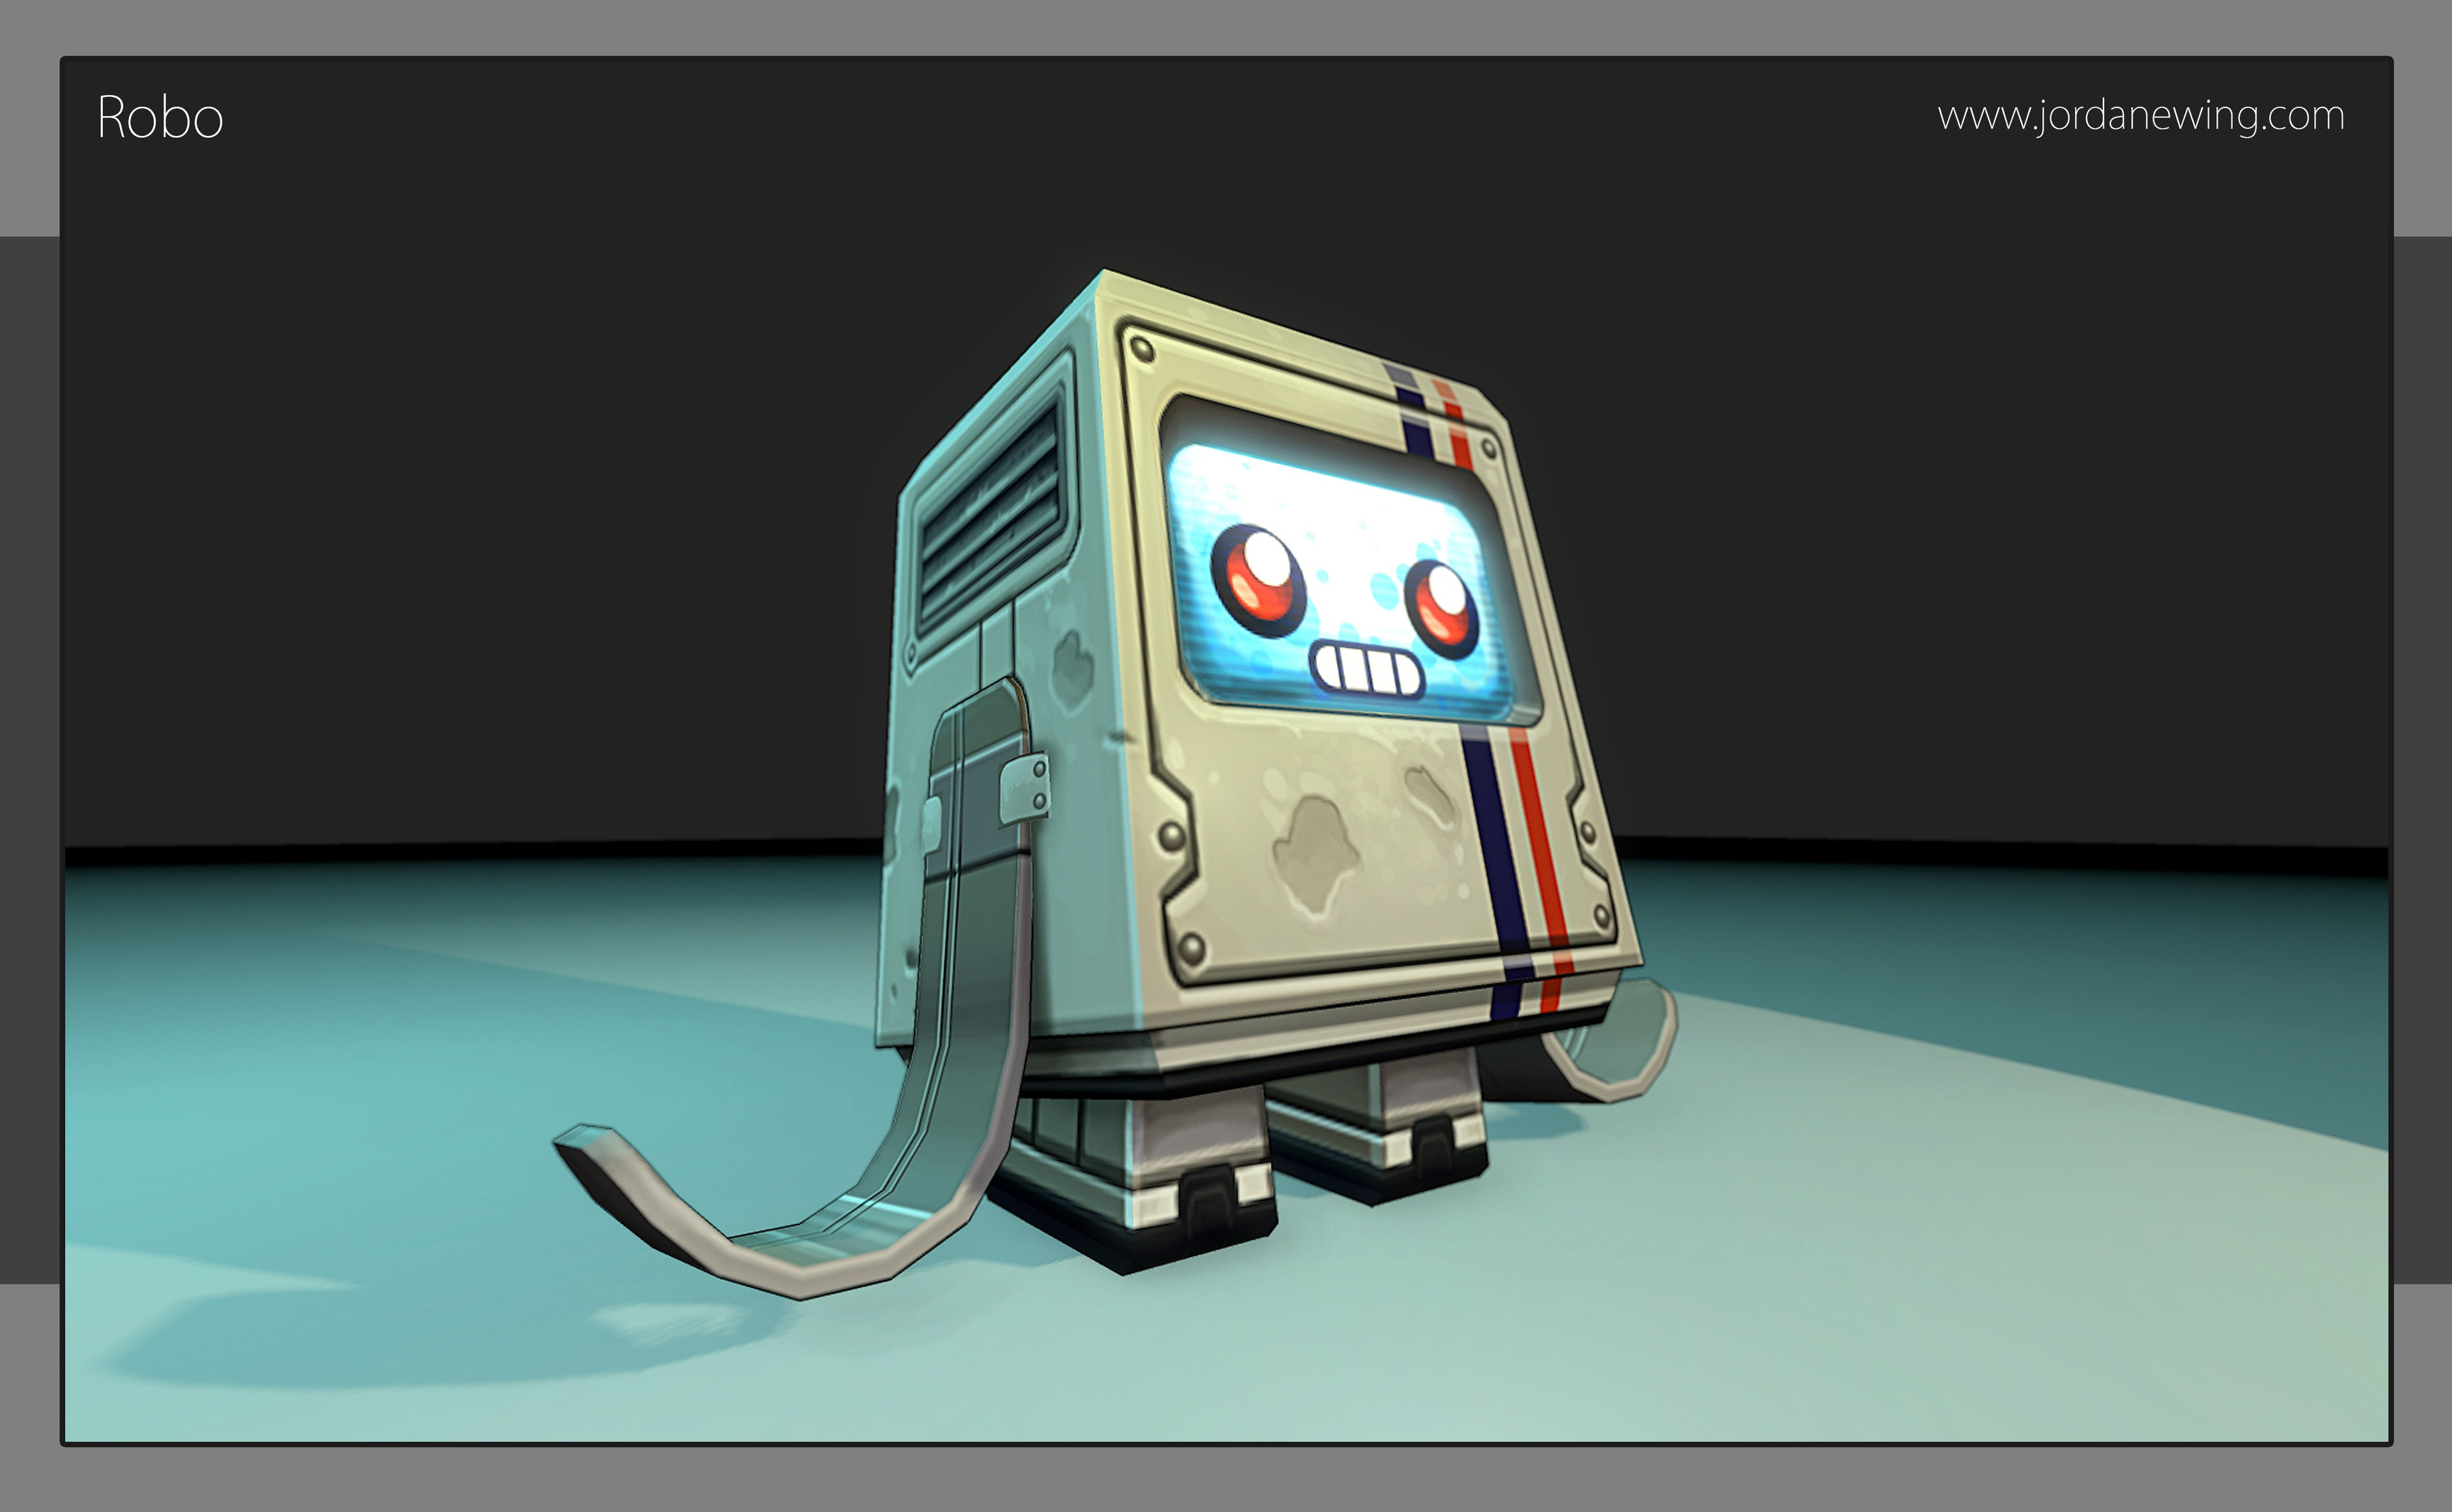Open the www.jordanewing.com link
2452x1512 pixels.
coord(2140,115)
